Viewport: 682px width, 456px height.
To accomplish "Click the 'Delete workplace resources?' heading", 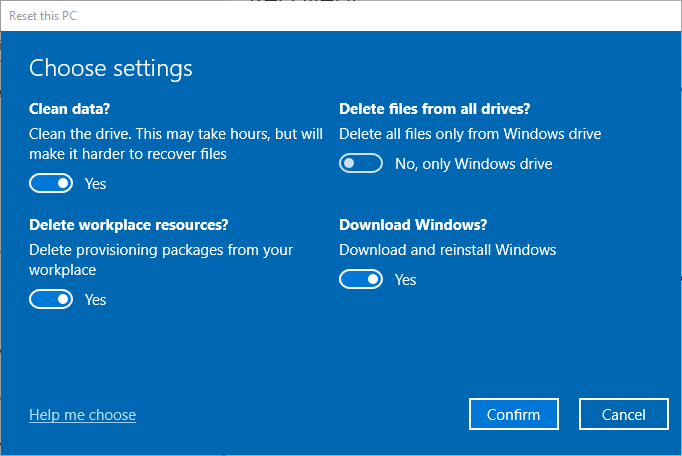I will point(121,224).
